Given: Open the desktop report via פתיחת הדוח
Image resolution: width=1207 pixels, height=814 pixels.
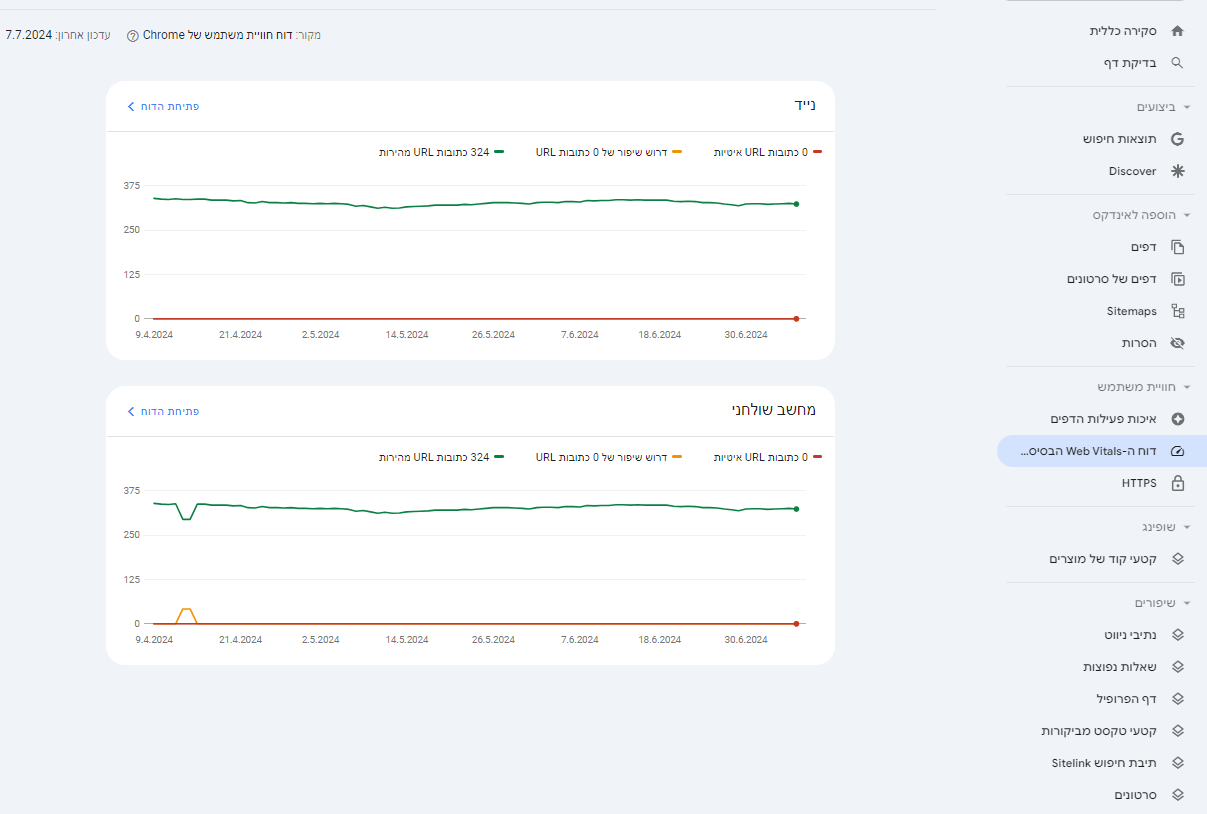Looking at the screenshot, I should [163, 411].
